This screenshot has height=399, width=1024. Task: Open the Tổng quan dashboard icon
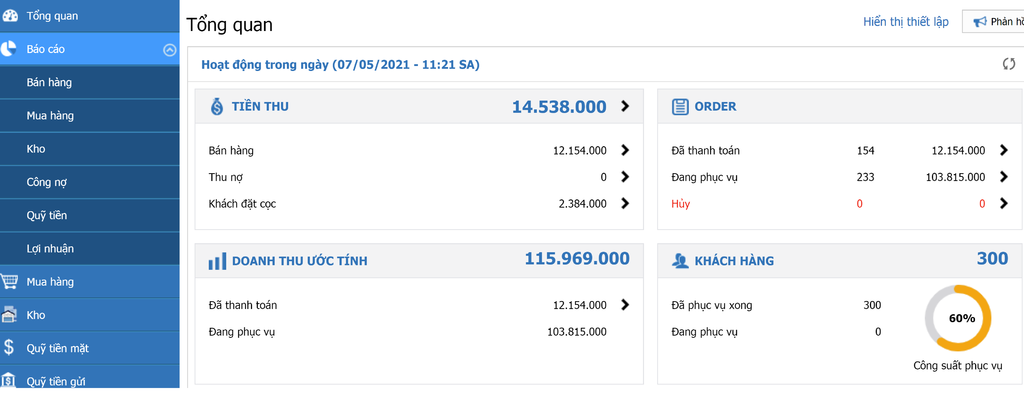click(x=10, y=16)
